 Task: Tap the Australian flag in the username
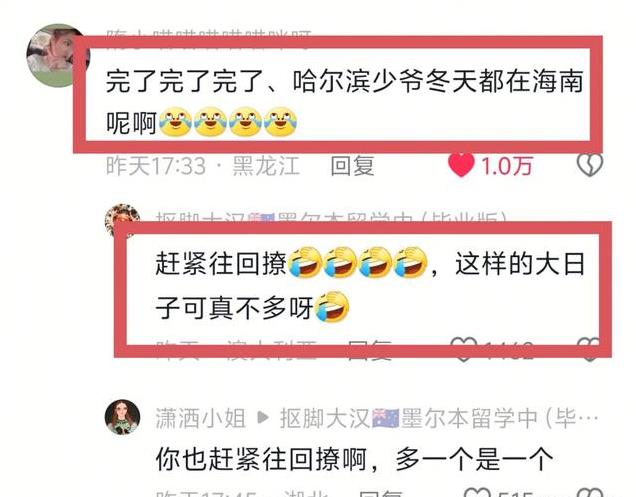(x=385, y=418)
